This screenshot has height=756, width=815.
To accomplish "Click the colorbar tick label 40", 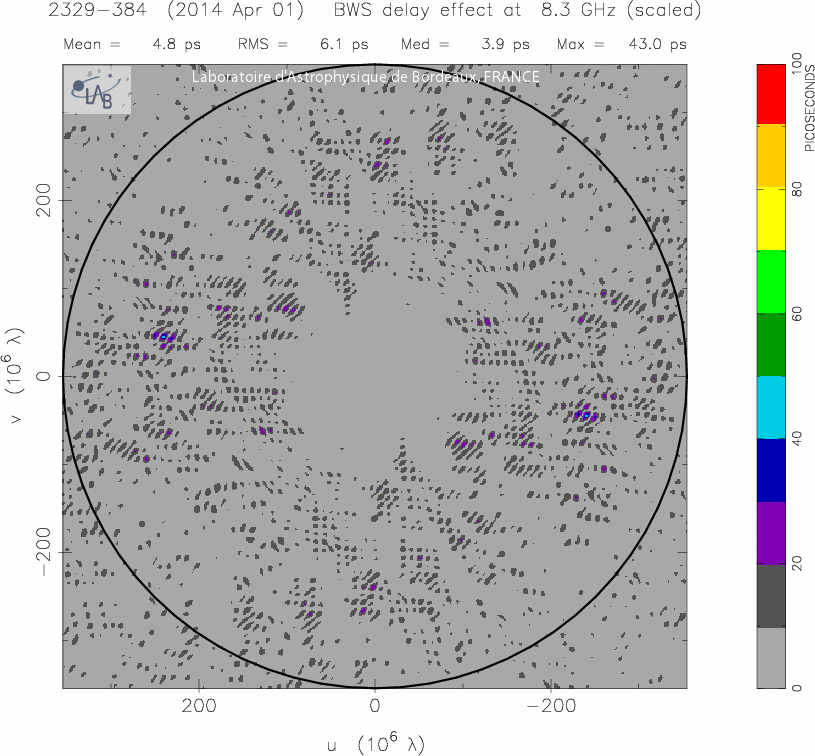I will tap(796, 438).
